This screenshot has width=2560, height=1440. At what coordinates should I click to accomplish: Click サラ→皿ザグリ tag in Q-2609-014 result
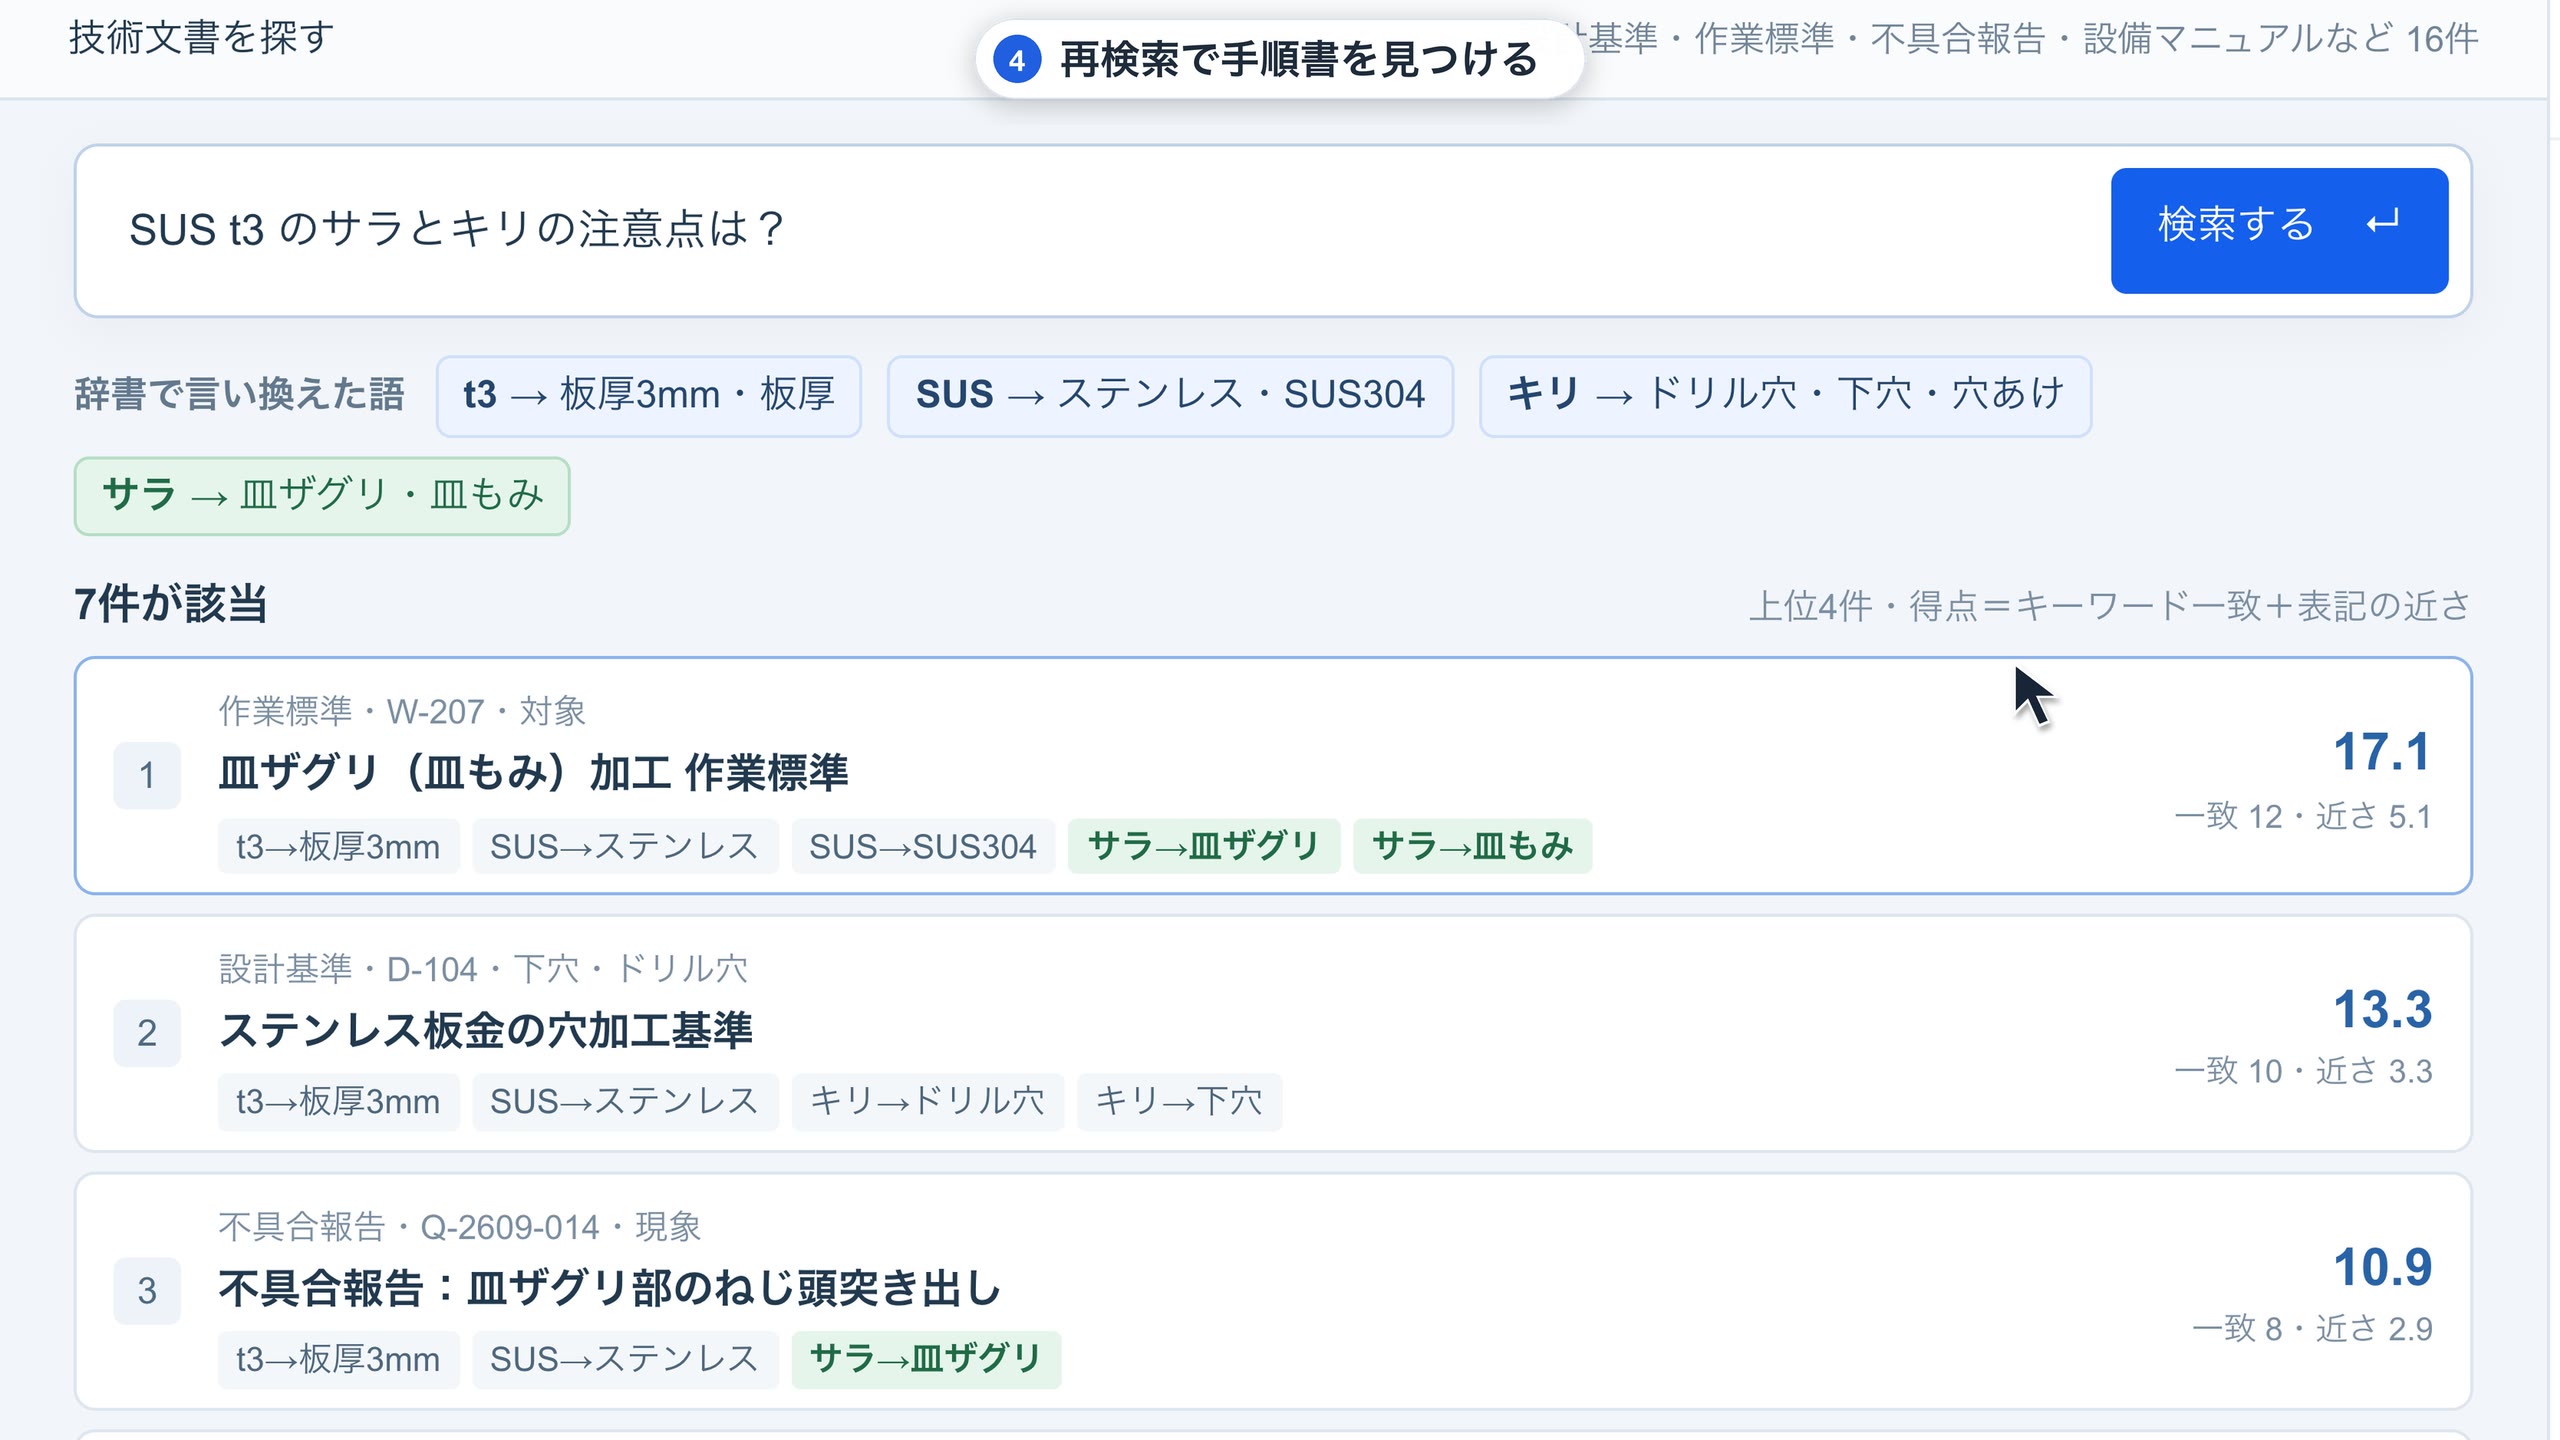[926, 1359]
